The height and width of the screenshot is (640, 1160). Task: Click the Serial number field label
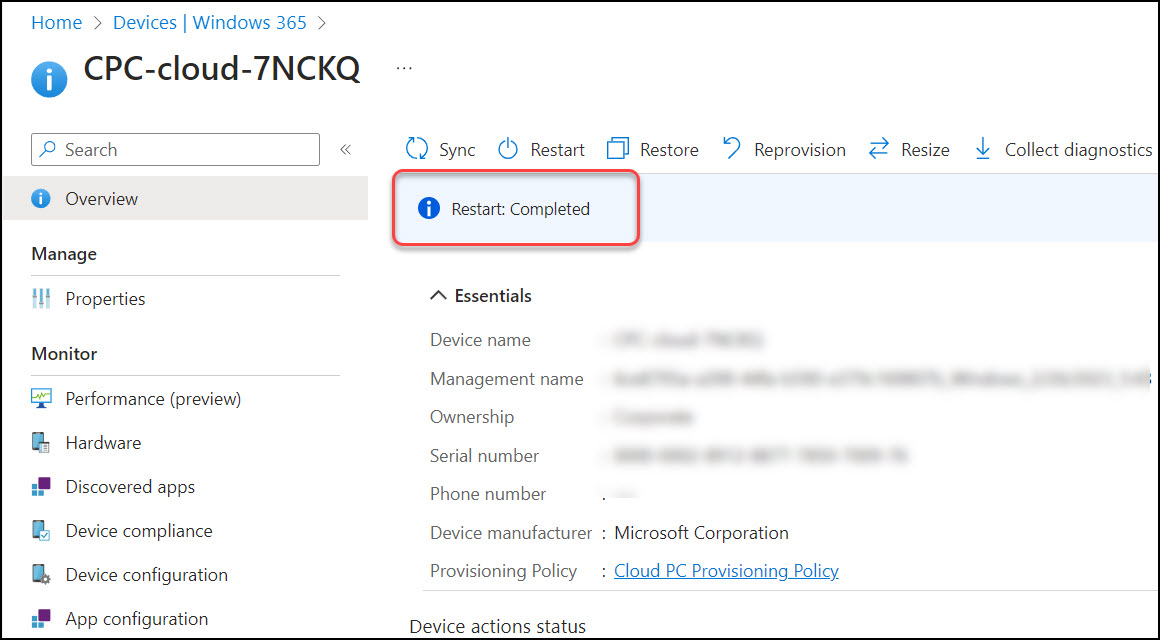click(x=485, y=456)
